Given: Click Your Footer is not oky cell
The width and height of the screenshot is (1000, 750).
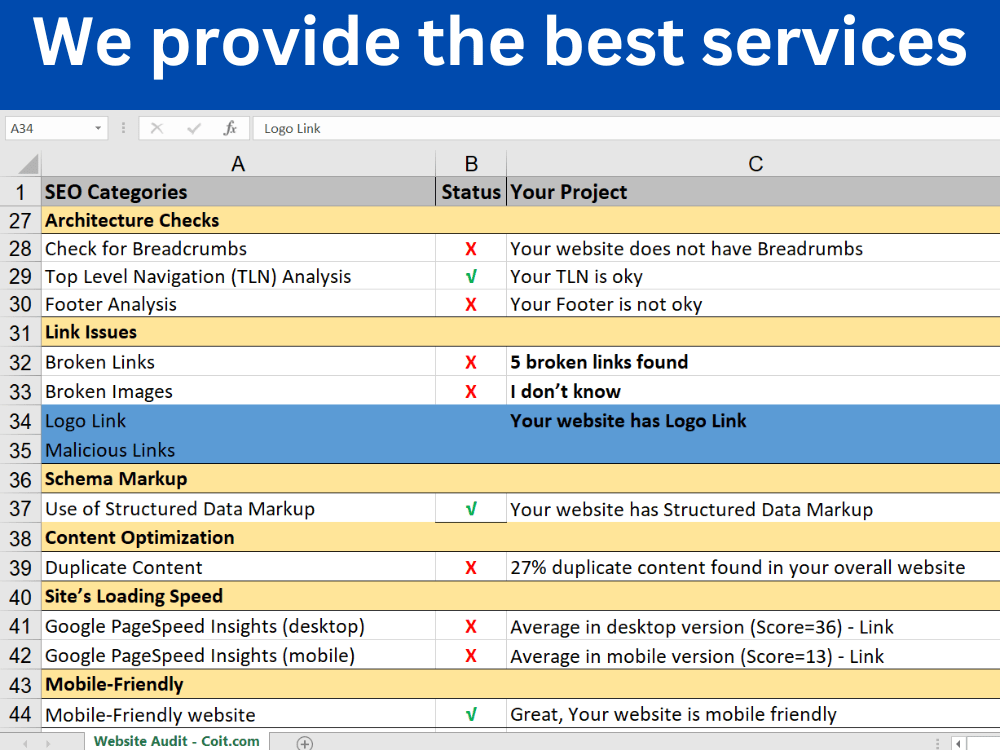Looking at the screenshot, I should tap(754, 304).
